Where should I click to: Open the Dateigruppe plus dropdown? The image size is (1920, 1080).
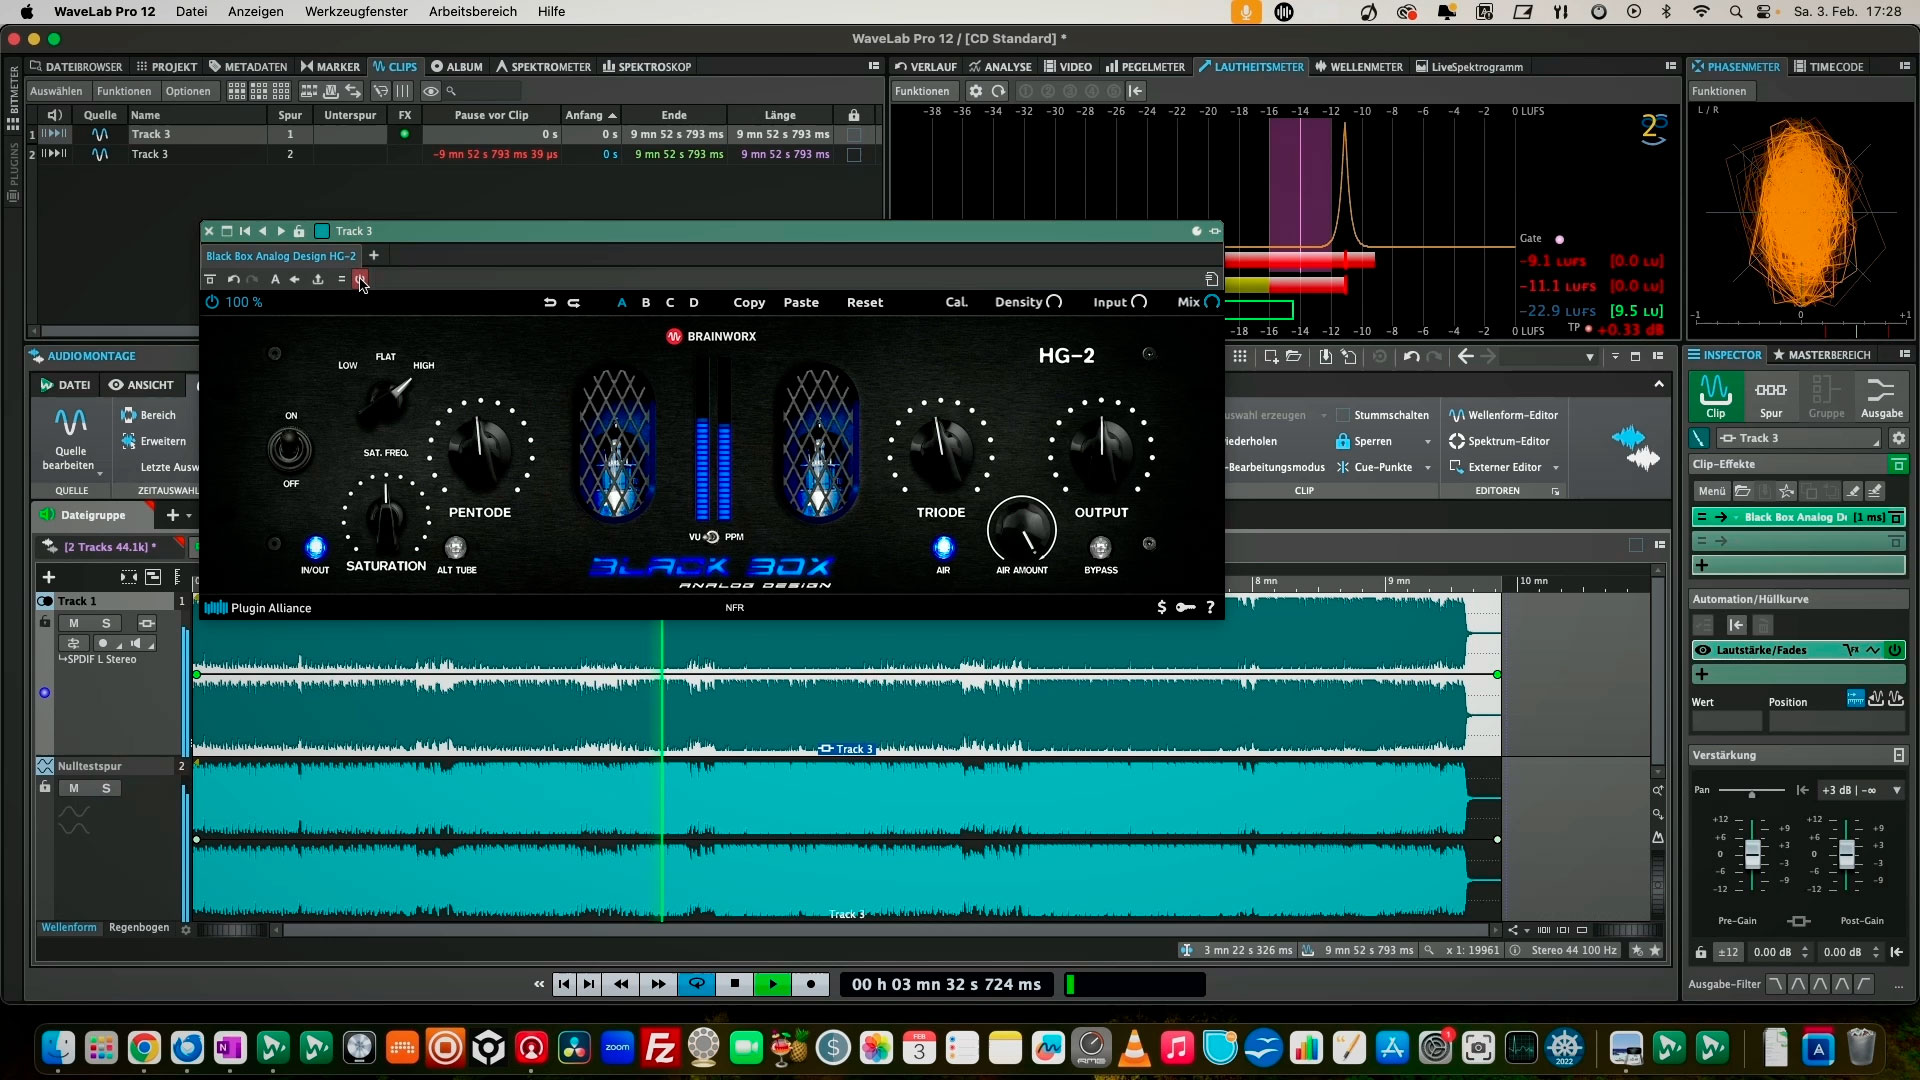(x=178, y=515)
